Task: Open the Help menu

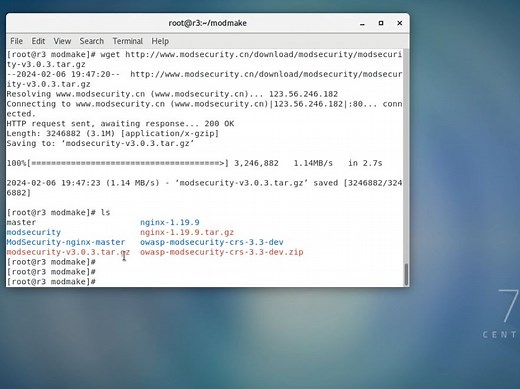Action: click(160, 41)
